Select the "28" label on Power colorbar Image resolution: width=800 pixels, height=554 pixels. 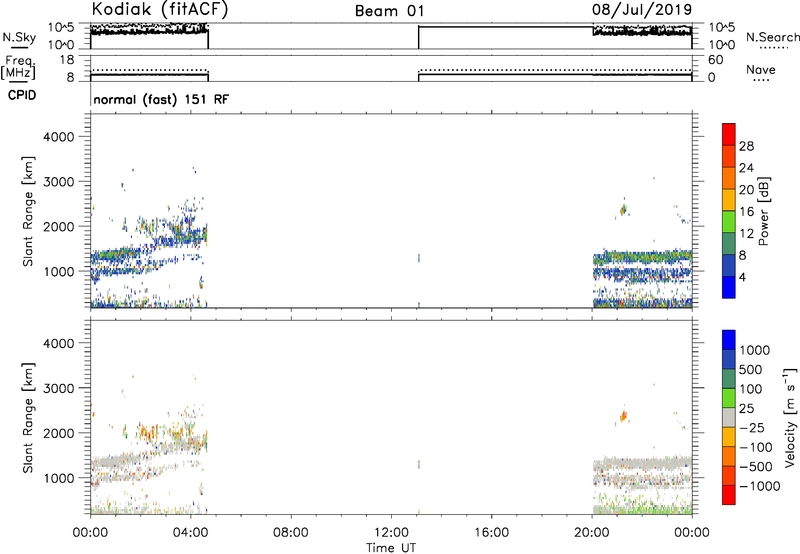746,146
